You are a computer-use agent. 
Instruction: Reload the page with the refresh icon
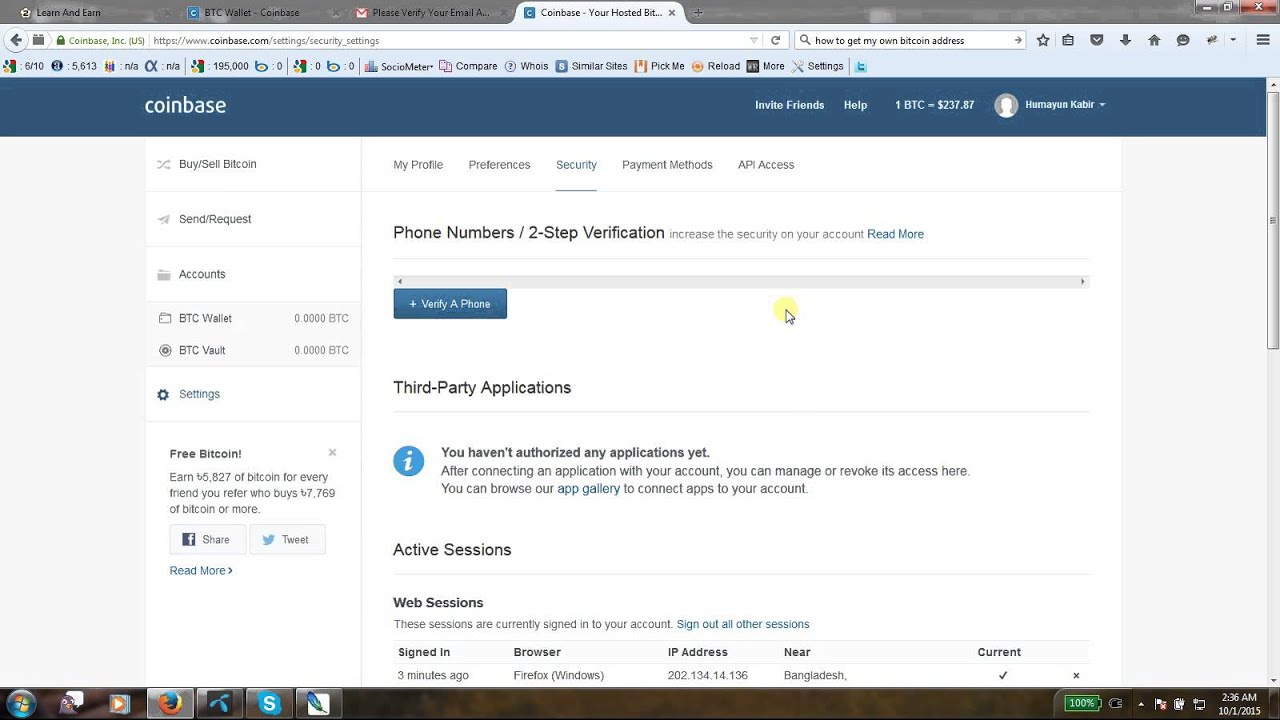775,40
